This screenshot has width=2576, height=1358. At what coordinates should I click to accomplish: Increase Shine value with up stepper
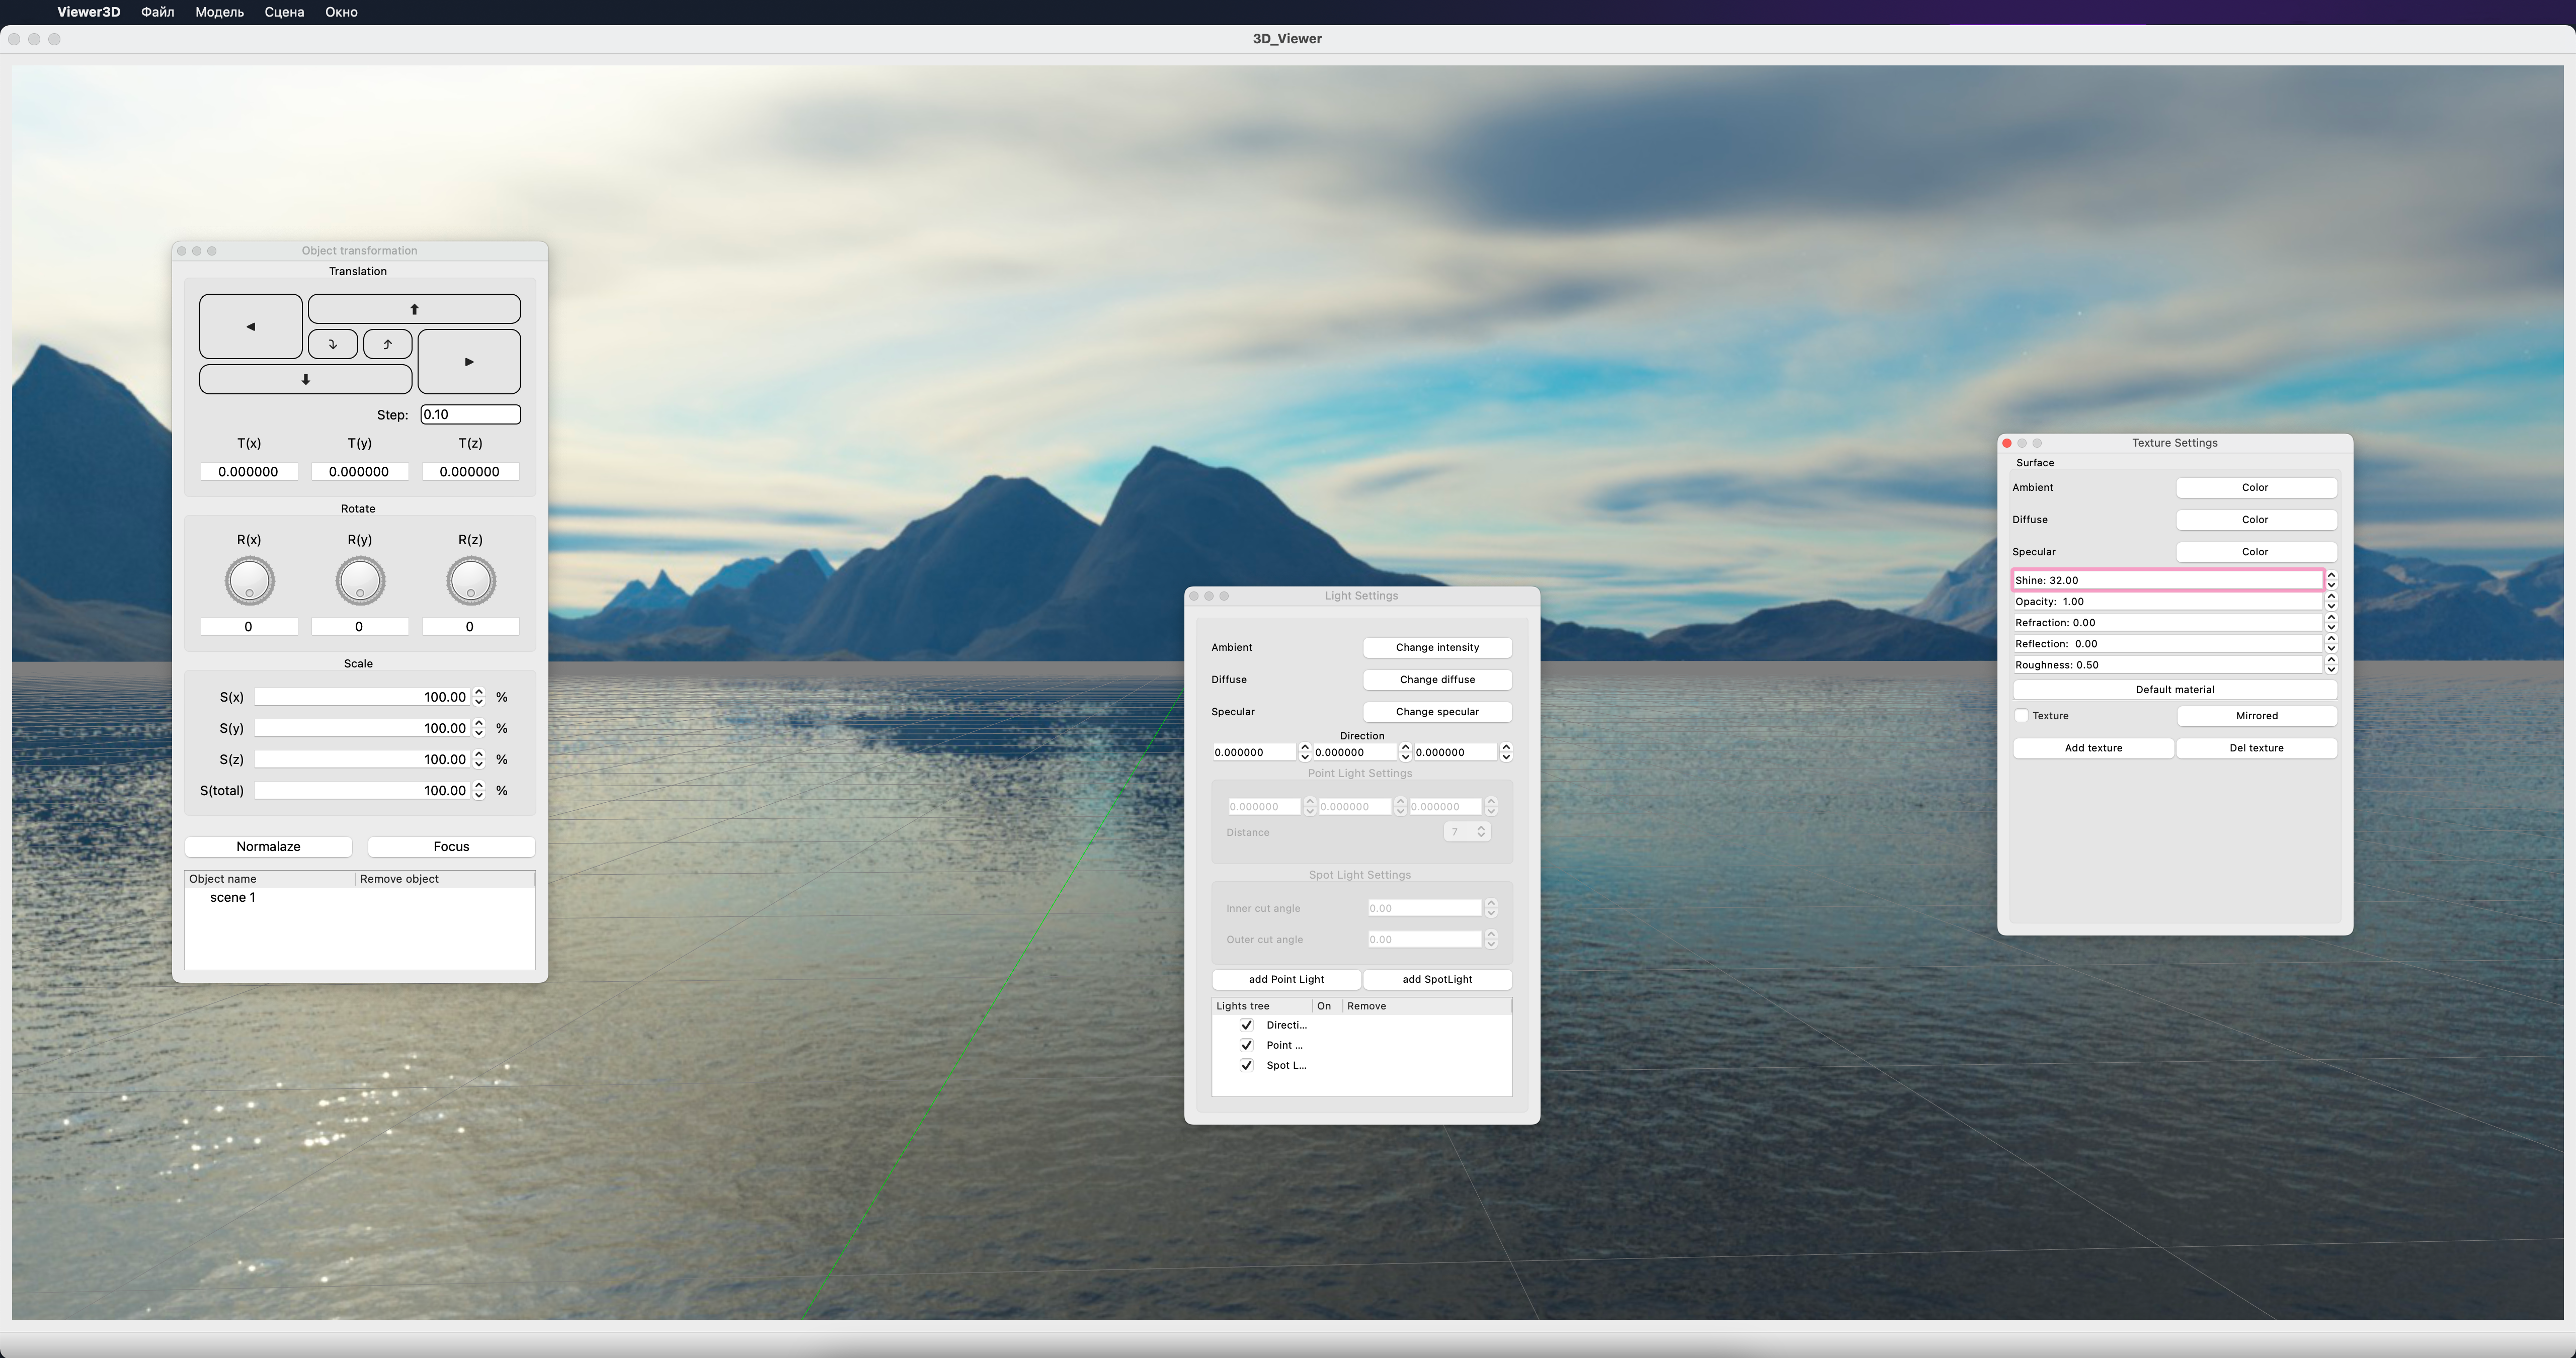coord(2331,575)
